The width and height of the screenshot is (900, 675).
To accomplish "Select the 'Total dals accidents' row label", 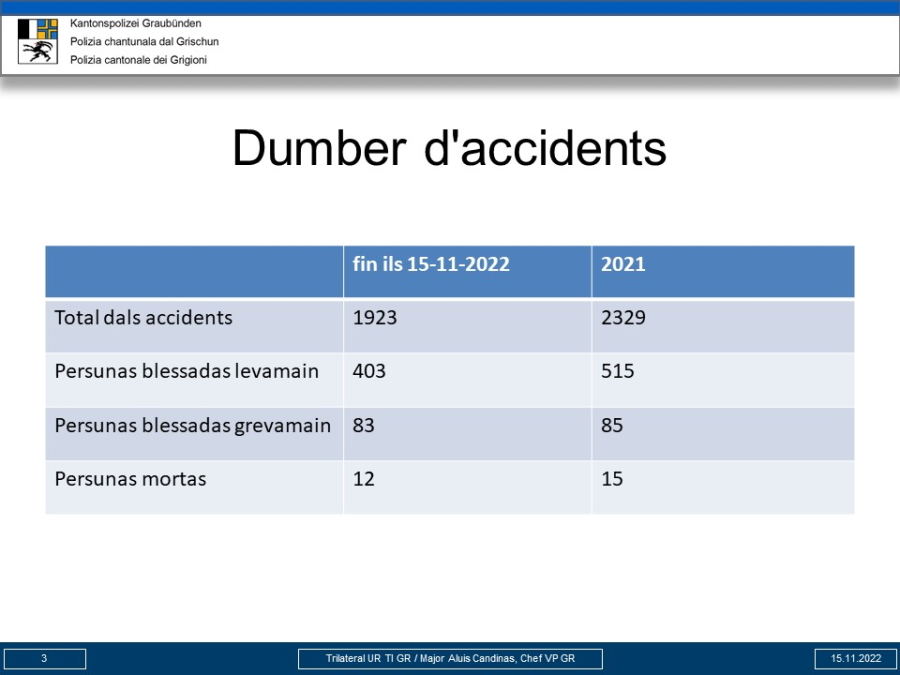I will point(143,318).
